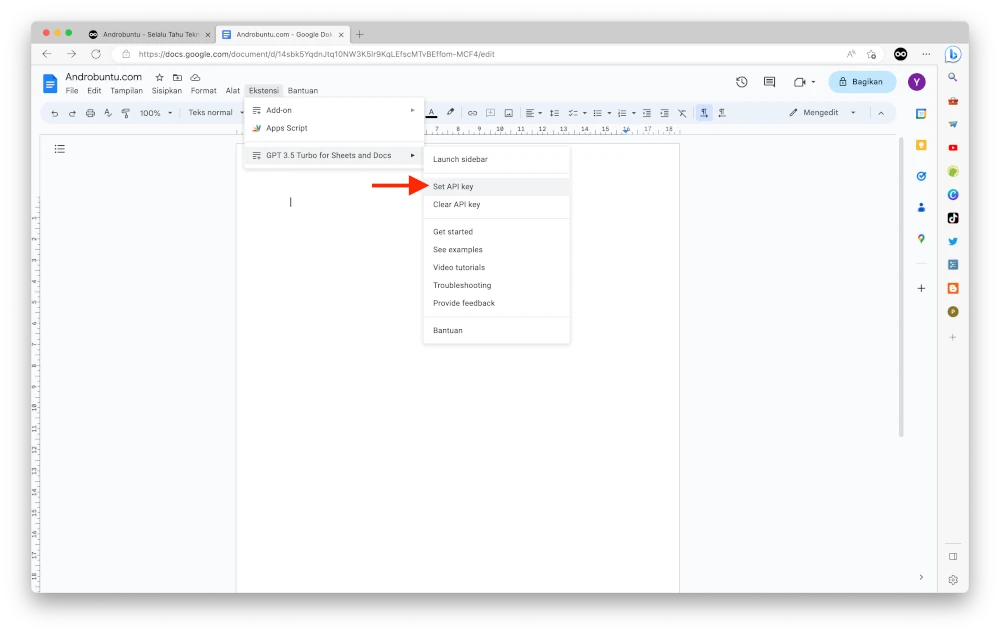Viewport: 1000px width, 634px height.
Task: Click the Bagikan button
Action: (x=861, y=81)
